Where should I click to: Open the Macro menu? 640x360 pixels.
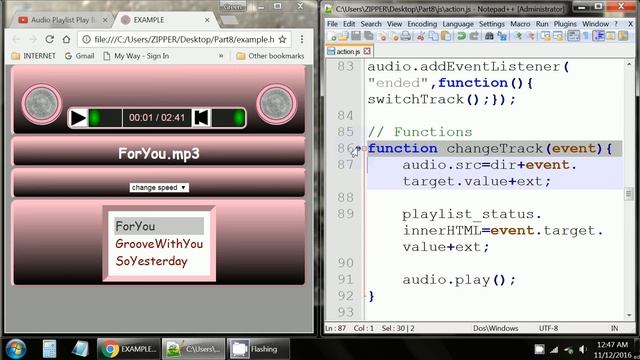tap(520, 24)
